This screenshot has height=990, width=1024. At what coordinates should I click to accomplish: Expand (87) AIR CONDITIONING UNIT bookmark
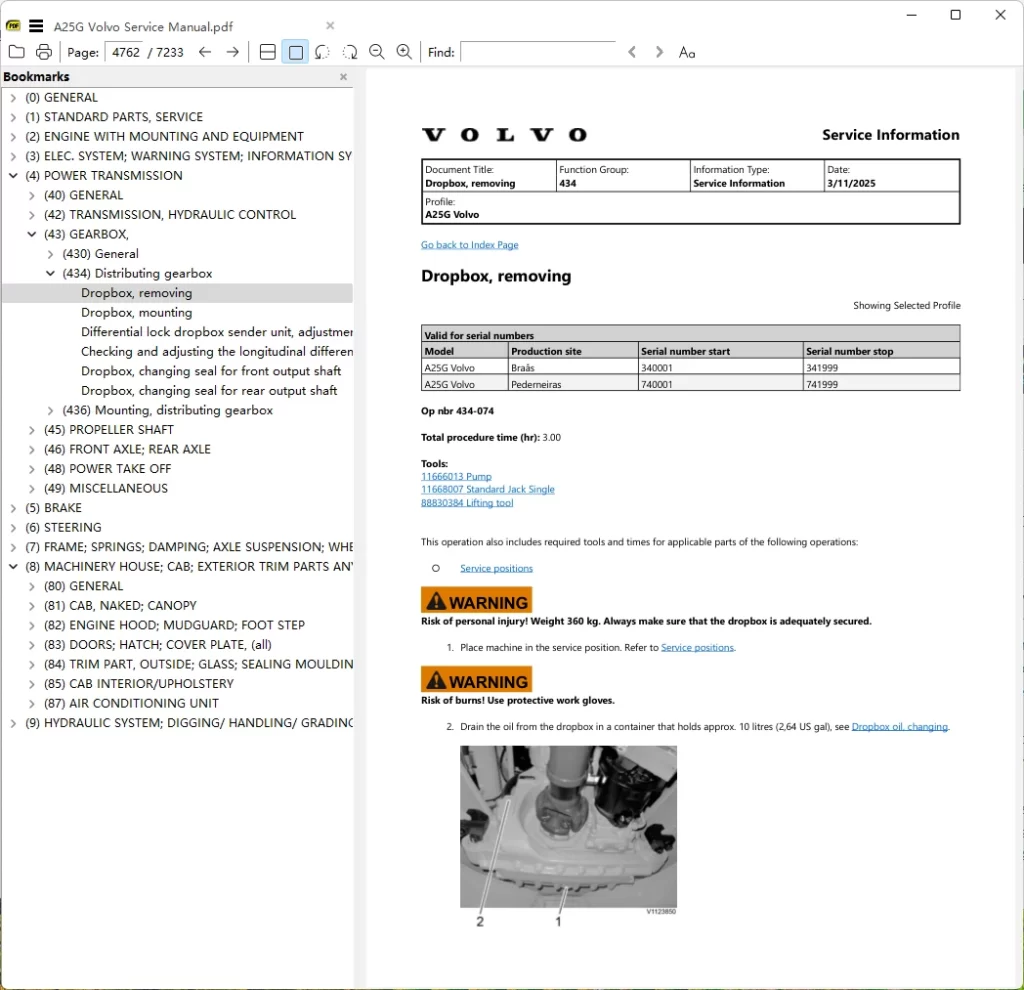tap(31, 704)
